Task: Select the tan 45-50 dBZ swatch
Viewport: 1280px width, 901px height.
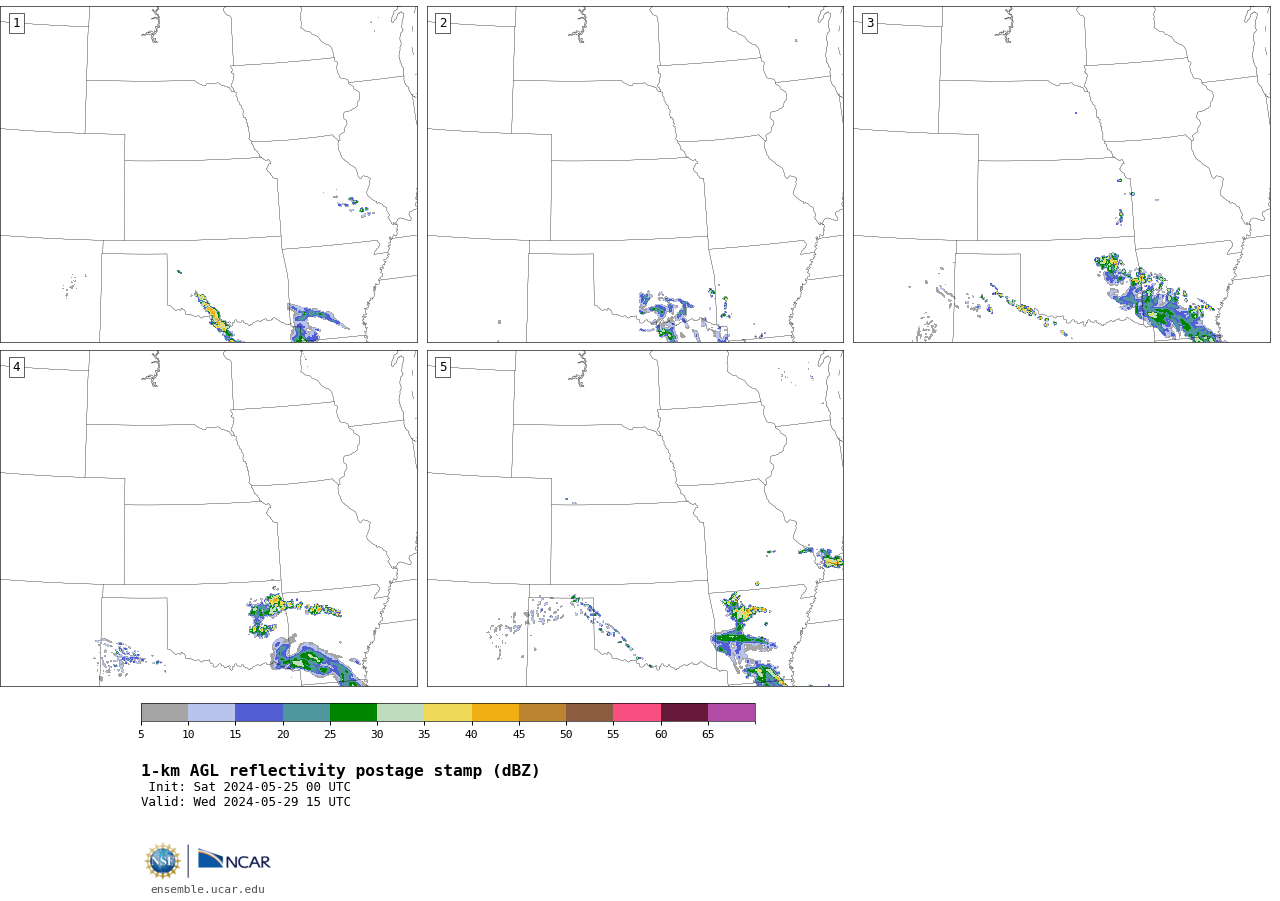Action: click(542, 713)
